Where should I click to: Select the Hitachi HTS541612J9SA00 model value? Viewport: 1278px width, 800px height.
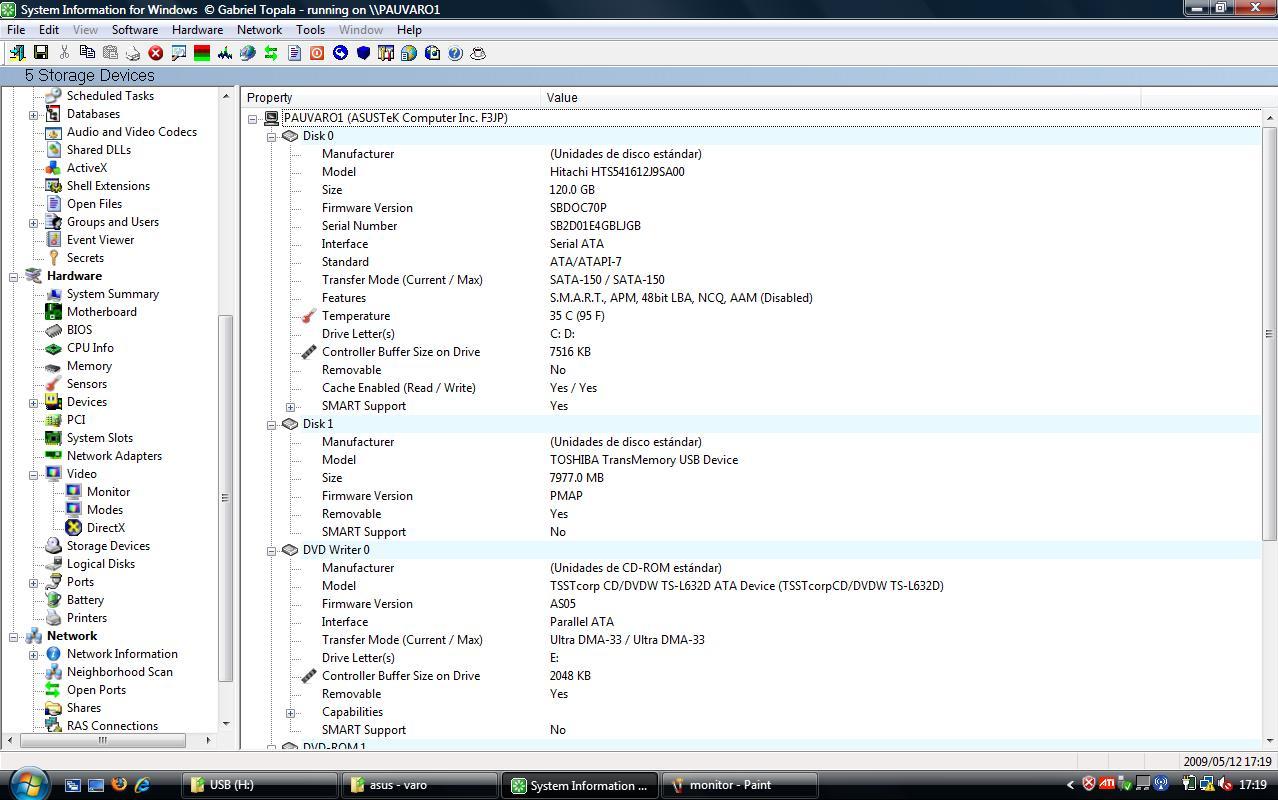click(x=617, y=172)
